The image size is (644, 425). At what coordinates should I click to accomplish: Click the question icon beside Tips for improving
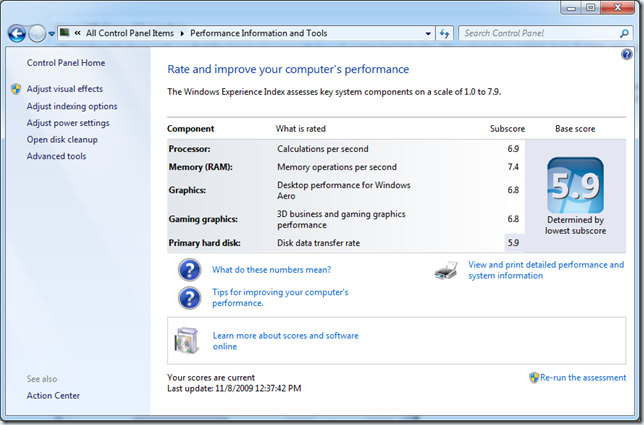click(189, 298)
